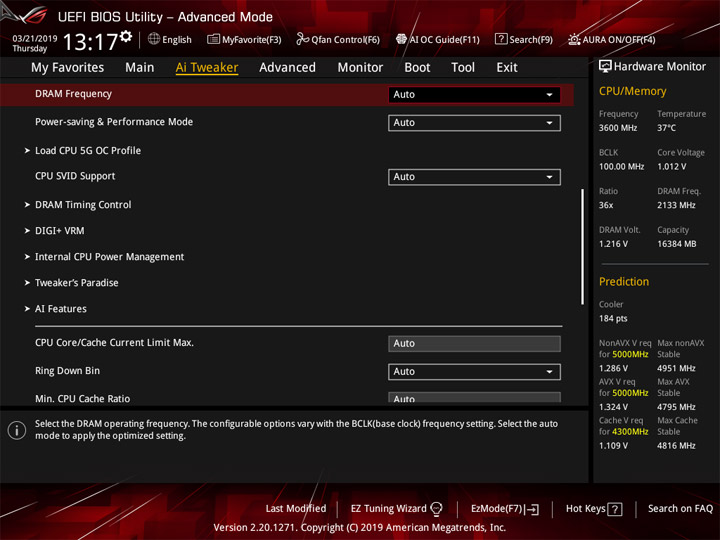Screen dimensions: 720x540
Task: Click the CPU/Memory section heading
Action: (x=632, y=91)
